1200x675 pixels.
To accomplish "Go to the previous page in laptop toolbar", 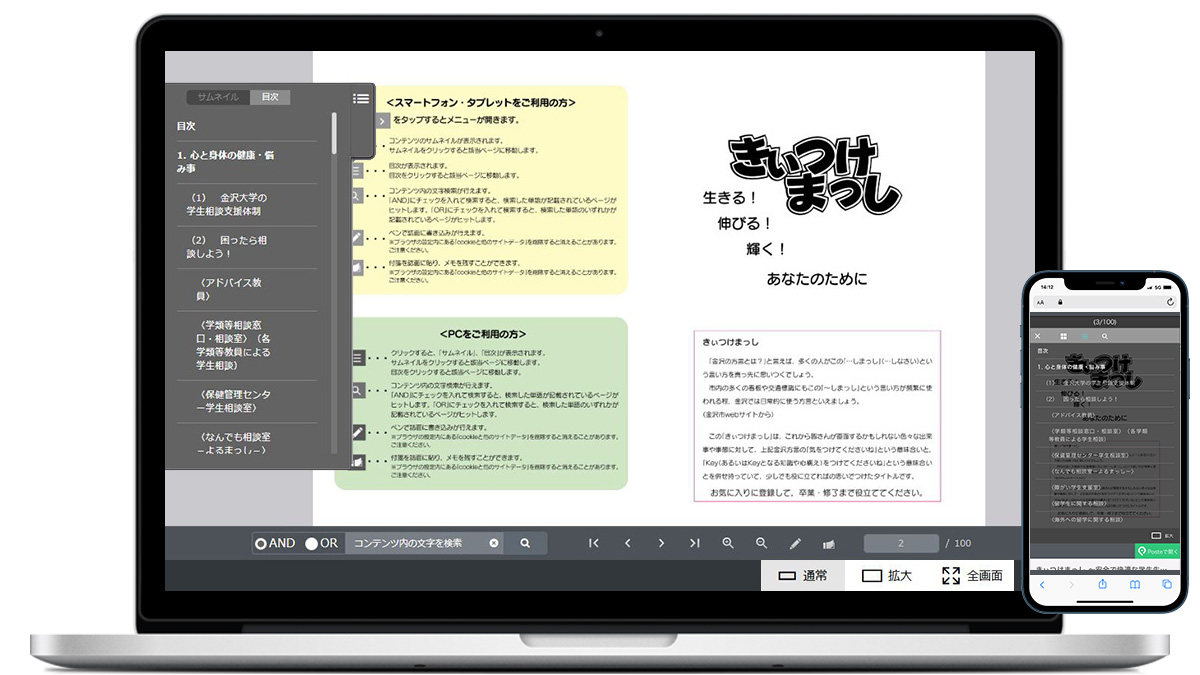I will (x=628, y=543).
